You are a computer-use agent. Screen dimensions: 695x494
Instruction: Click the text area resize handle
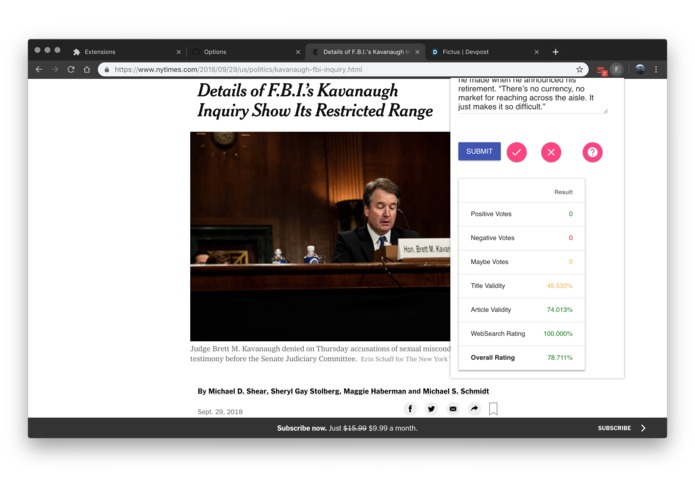click(605, 111)
